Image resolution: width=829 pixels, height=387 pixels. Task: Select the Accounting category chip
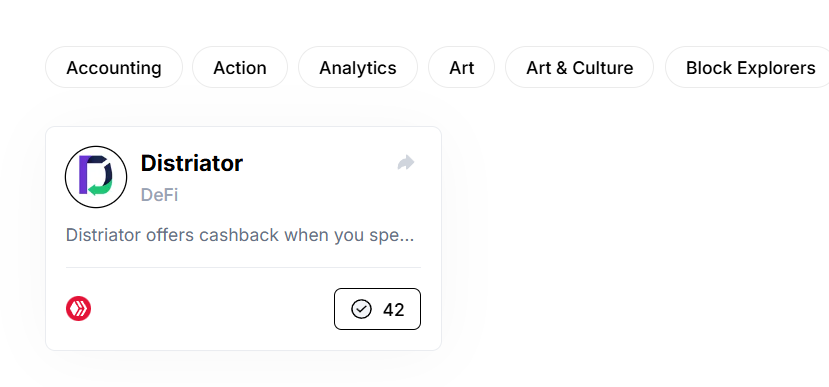point(114,67)
